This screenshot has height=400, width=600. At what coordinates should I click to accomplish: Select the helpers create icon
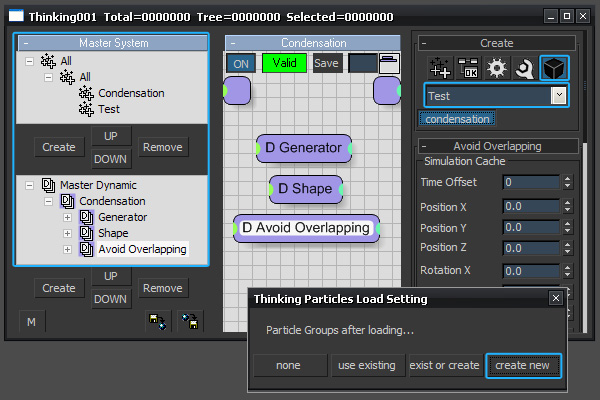click(x=525, y=68)
